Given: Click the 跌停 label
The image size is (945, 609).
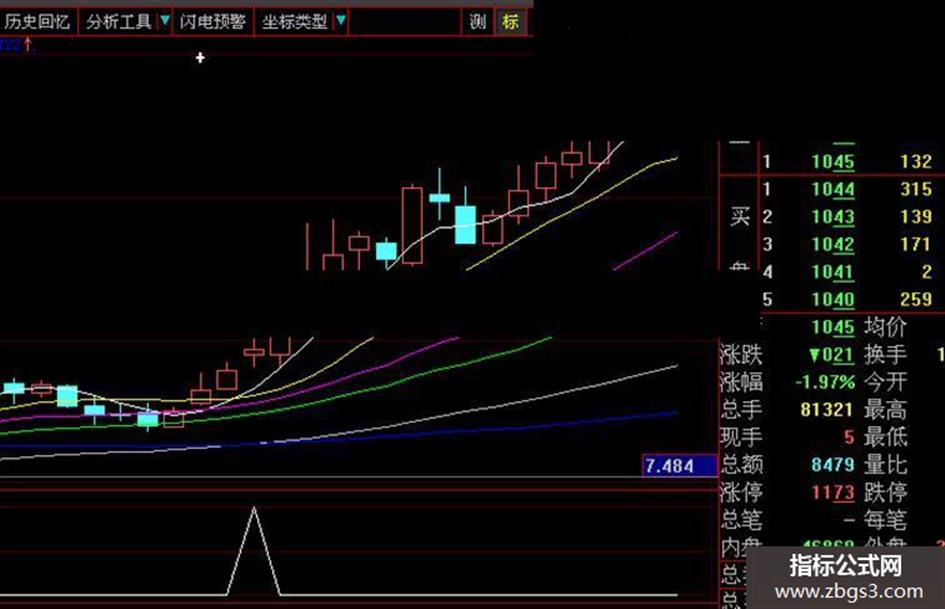Looking at the screenshot, I should (x=885, y=493).
